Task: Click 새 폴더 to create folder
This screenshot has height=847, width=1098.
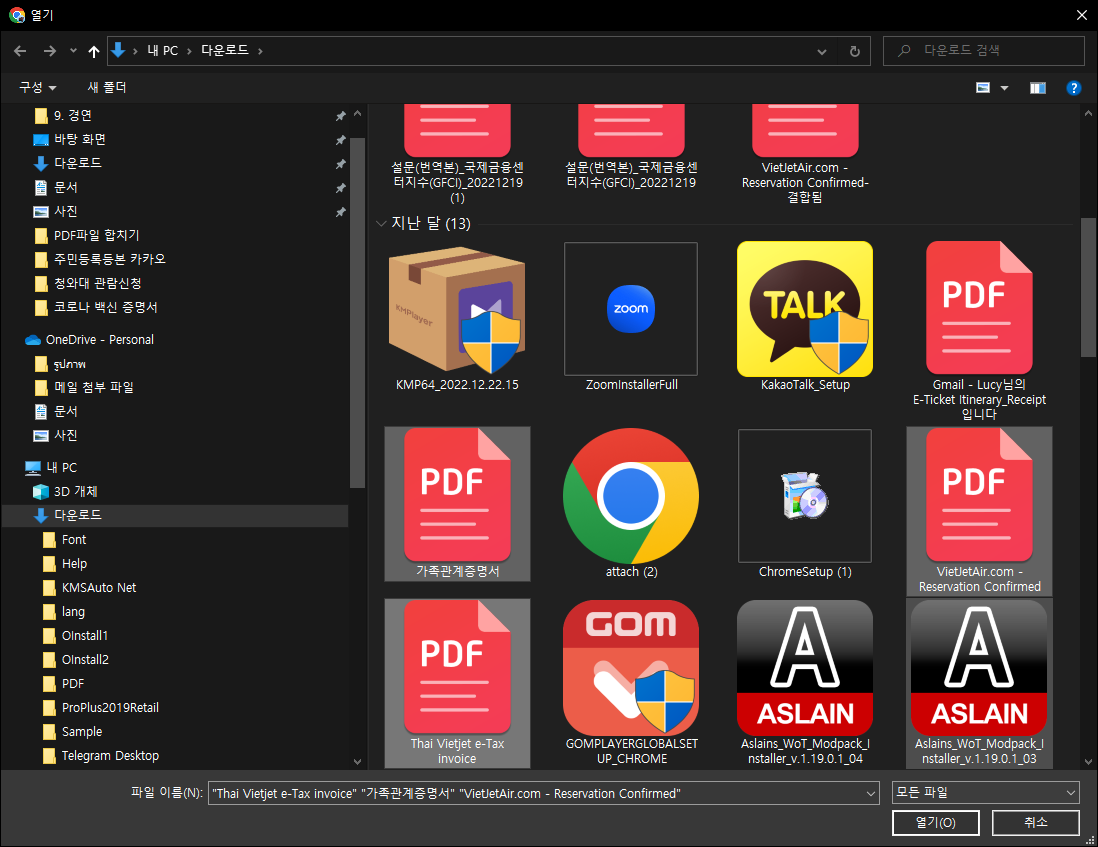Action: pos(106,88)
